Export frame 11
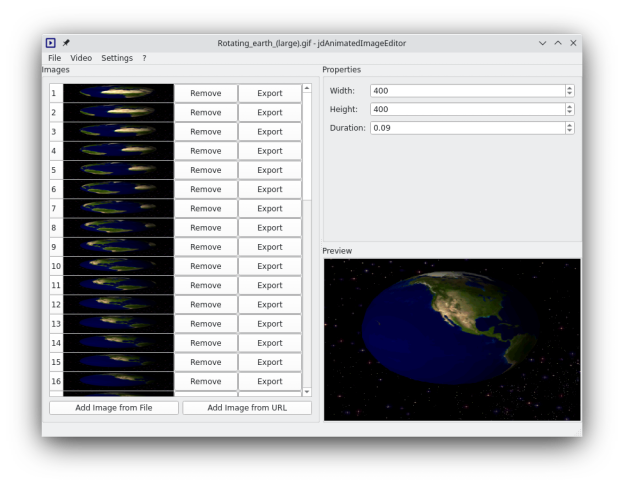The height and width of the screenshot is (486, 624). pos(270,285)
